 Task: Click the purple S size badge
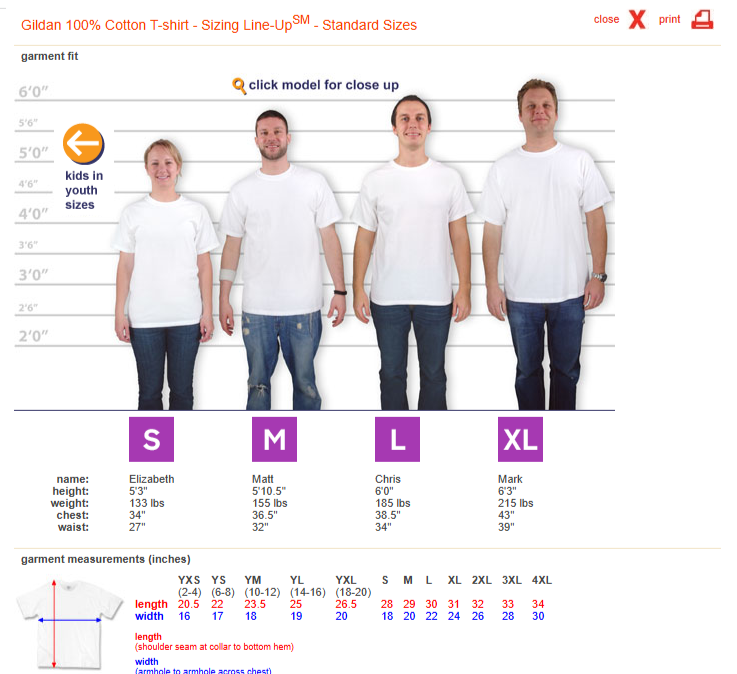click(151, 439)
